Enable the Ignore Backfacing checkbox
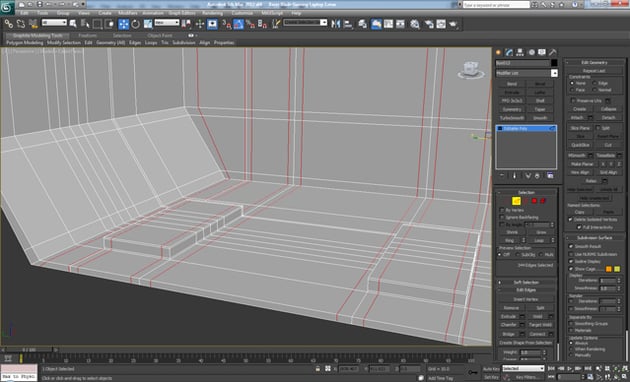This screenshot has height=382, width=630. point(502,217)
